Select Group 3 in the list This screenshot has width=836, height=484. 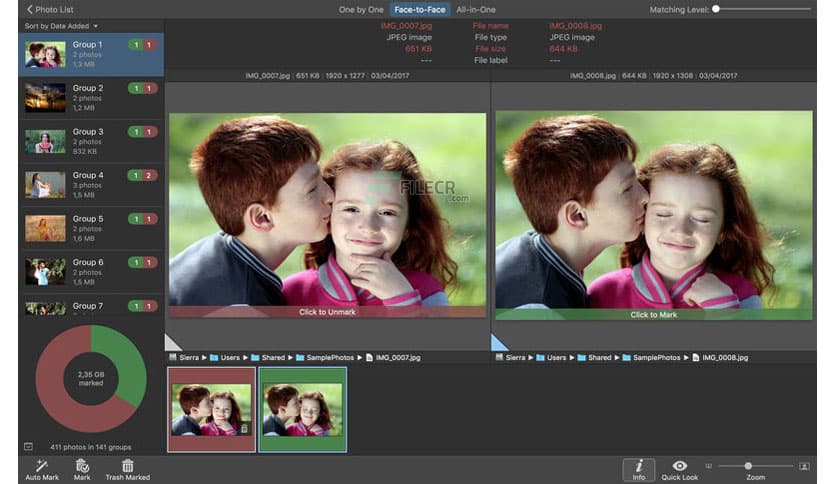click(91, 141)
